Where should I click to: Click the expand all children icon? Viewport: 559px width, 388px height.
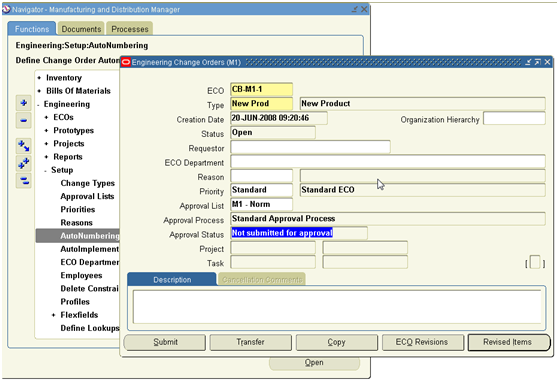[24, 146]
